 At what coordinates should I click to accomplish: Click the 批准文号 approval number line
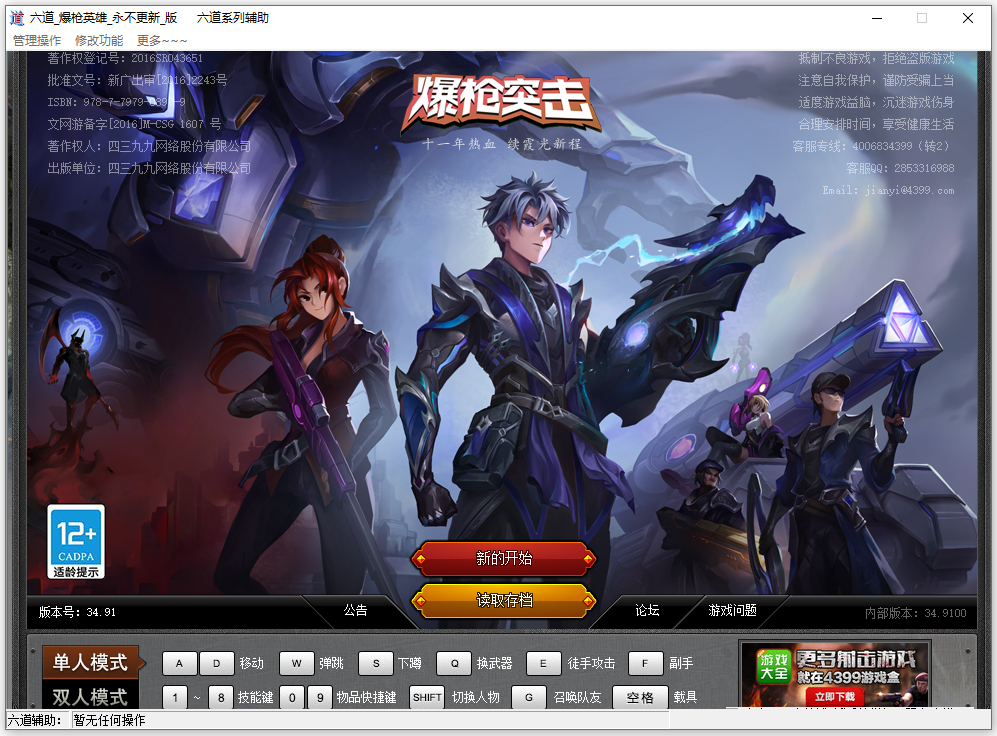(x=137, y=80)
